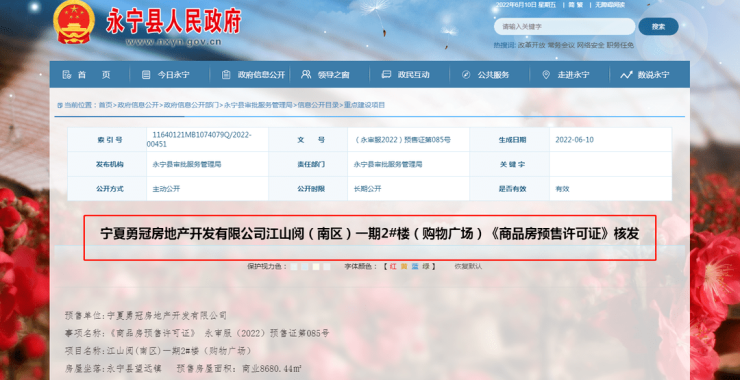Click the 数说永宁 chart icon

click(x=626, y=75)
